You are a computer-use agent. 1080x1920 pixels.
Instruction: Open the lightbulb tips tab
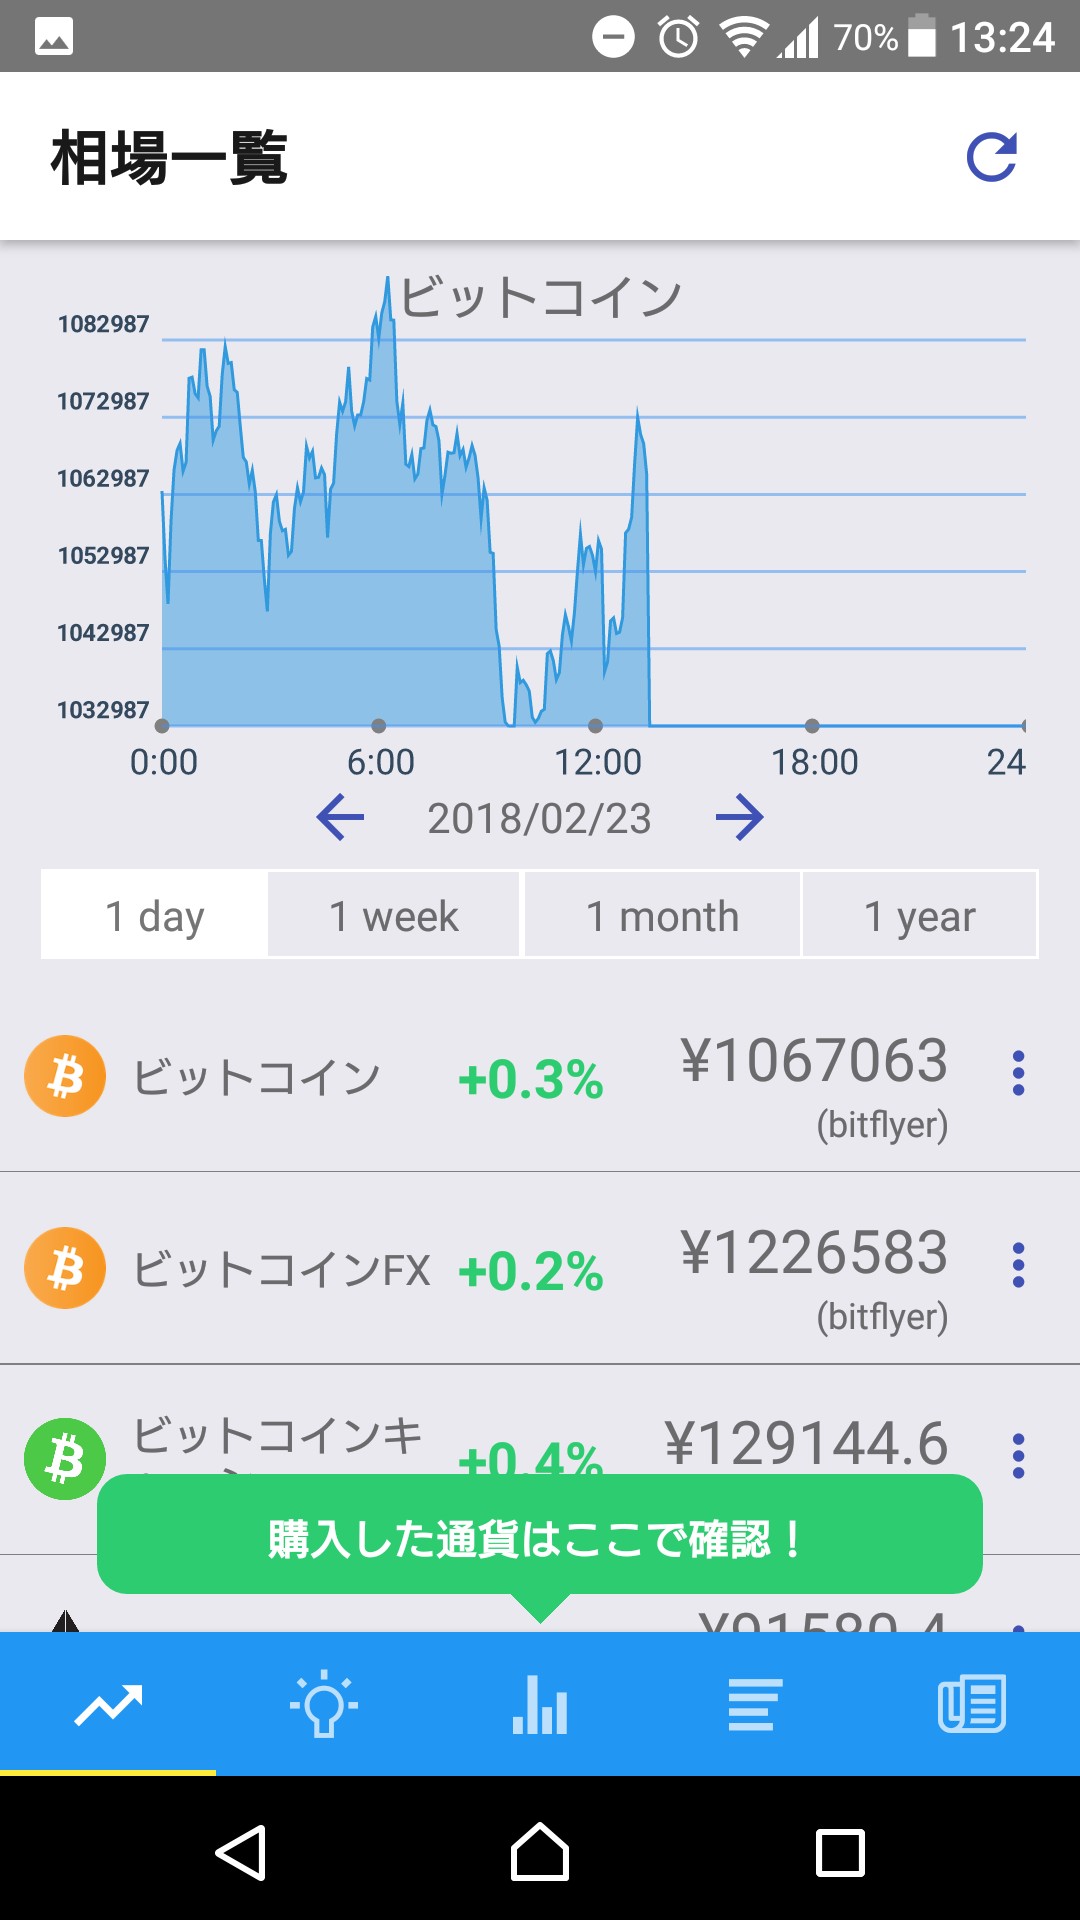(x=324, y=1705)
